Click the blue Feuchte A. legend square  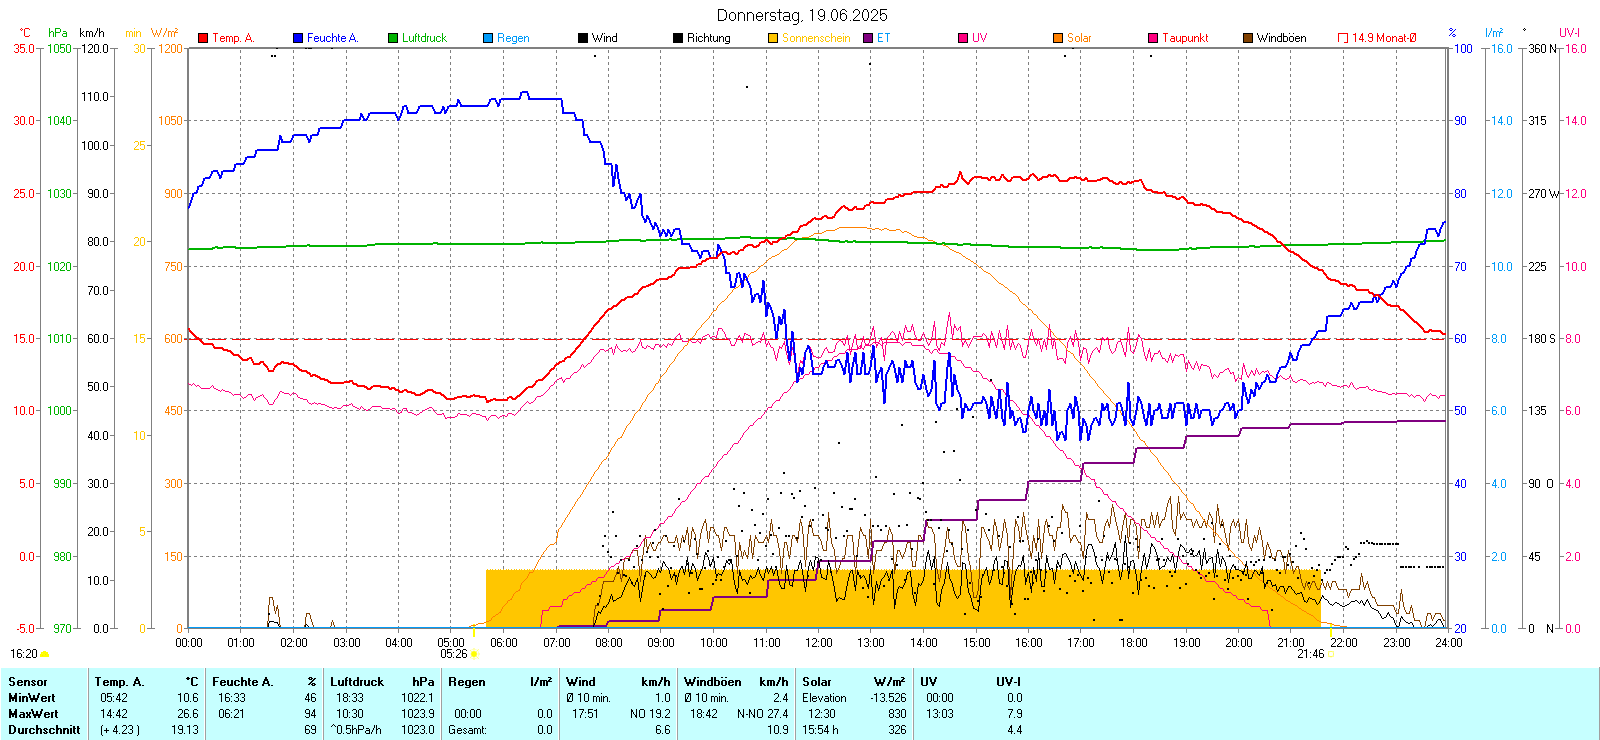[298, 38]
